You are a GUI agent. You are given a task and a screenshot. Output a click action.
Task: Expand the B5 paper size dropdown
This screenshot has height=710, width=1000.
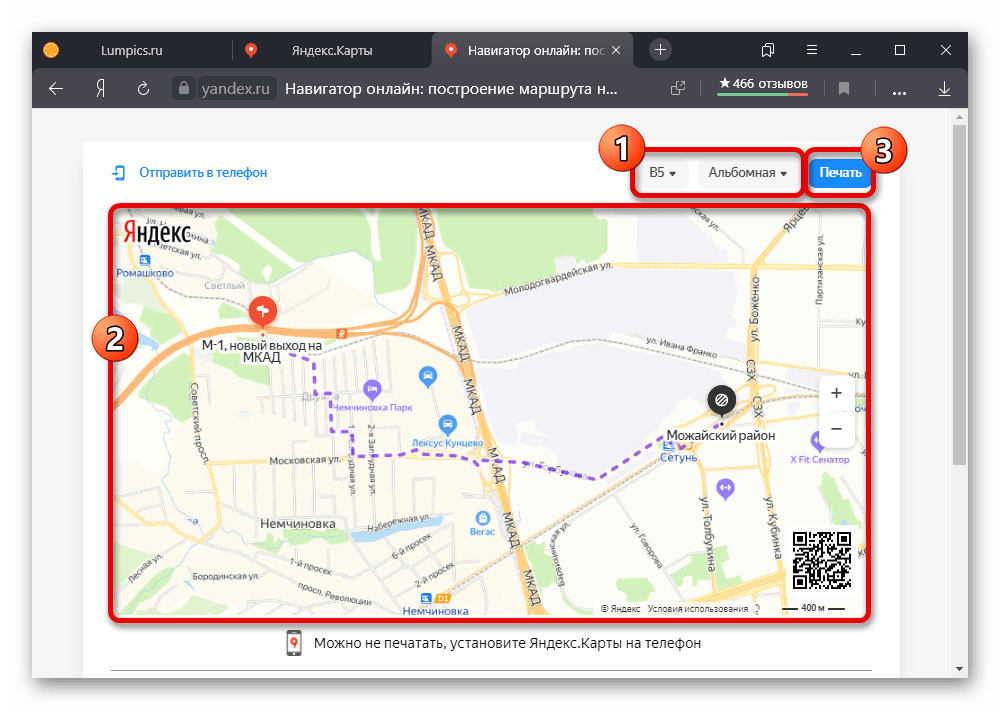tap(663, 172)
